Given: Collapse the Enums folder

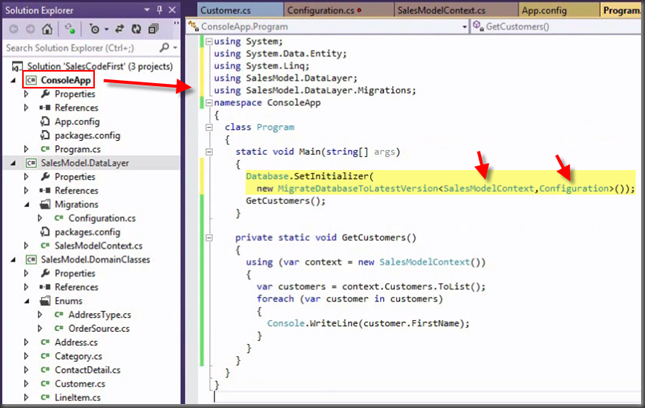Looking at the screenshot, I should click(27, 301).
